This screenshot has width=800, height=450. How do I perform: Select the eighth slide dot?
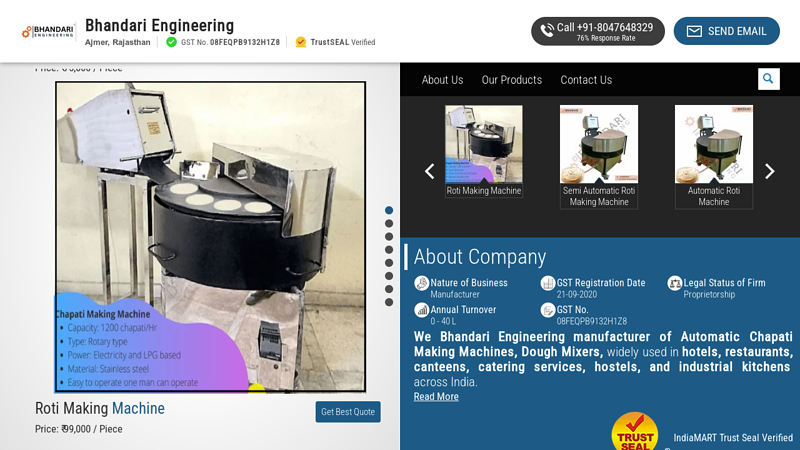click(x=389, y=302)
